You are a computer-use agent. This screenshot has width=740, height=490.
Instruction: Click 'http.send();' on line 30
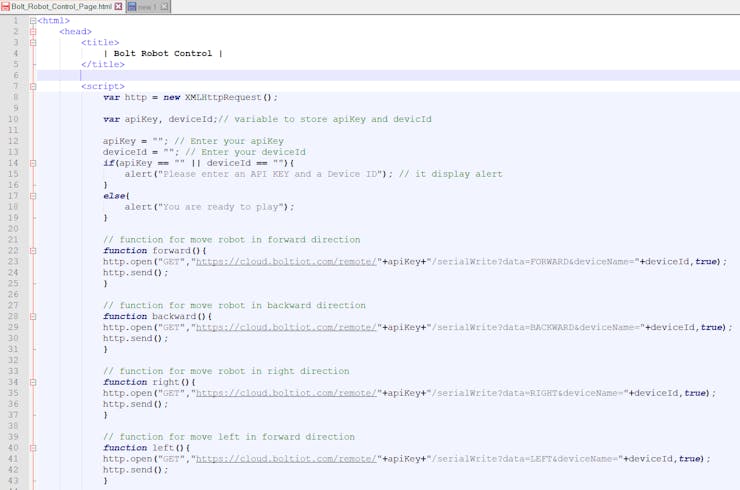[135, 338]
